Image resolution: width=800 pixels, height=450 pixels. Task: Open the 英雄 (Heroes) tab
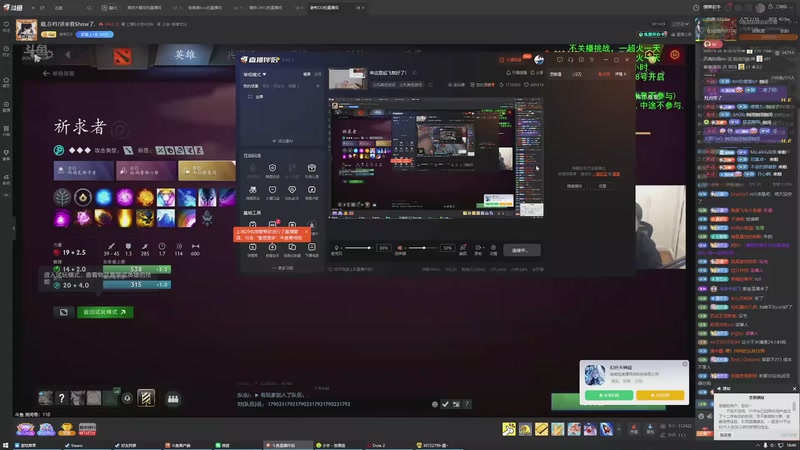[x=185, y=55]
